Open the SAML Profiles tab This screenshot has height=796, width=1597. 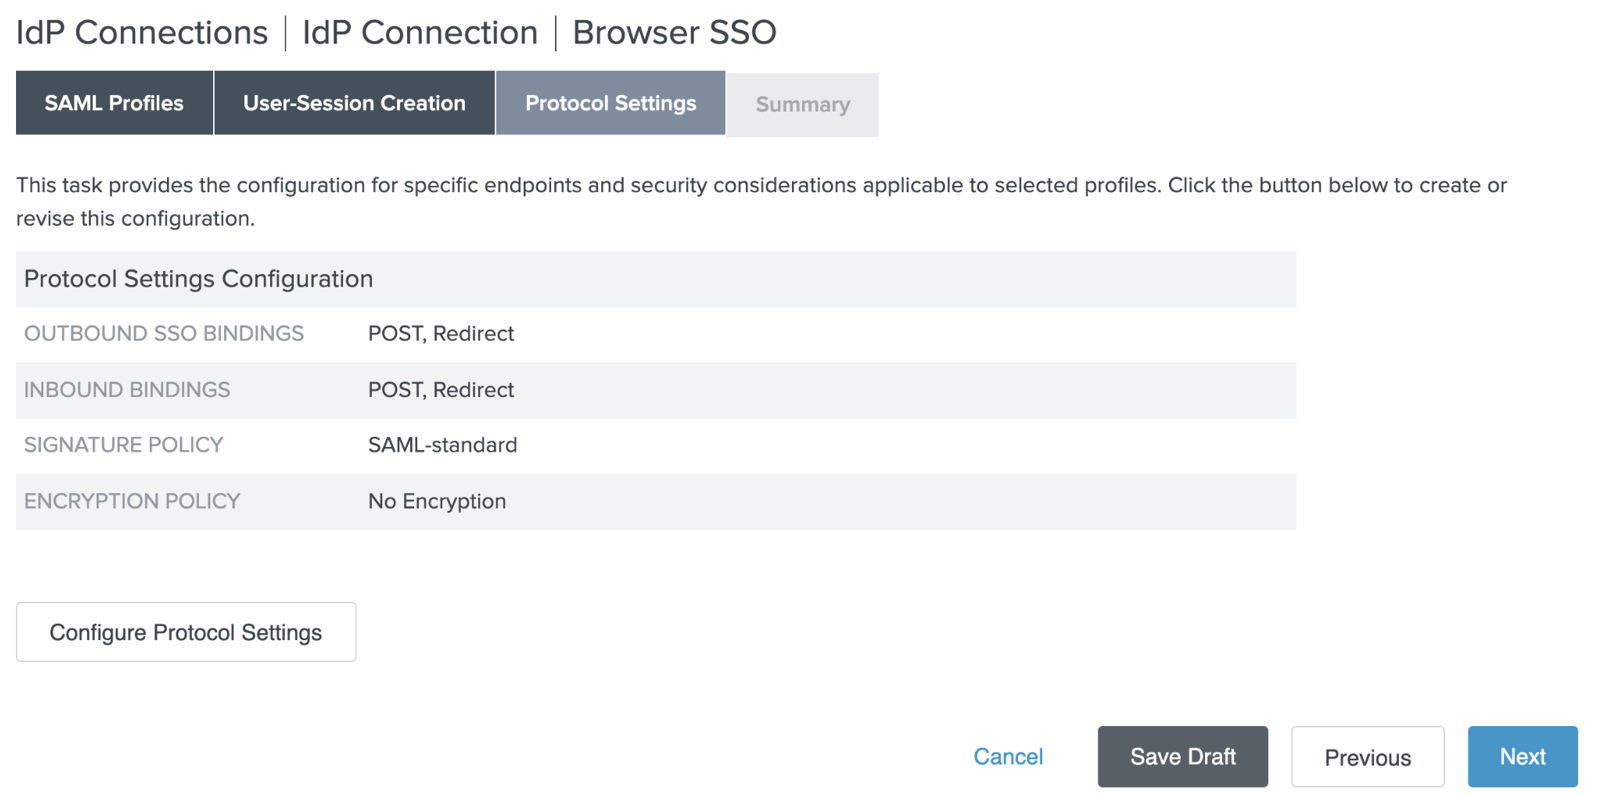click(114, 103)
